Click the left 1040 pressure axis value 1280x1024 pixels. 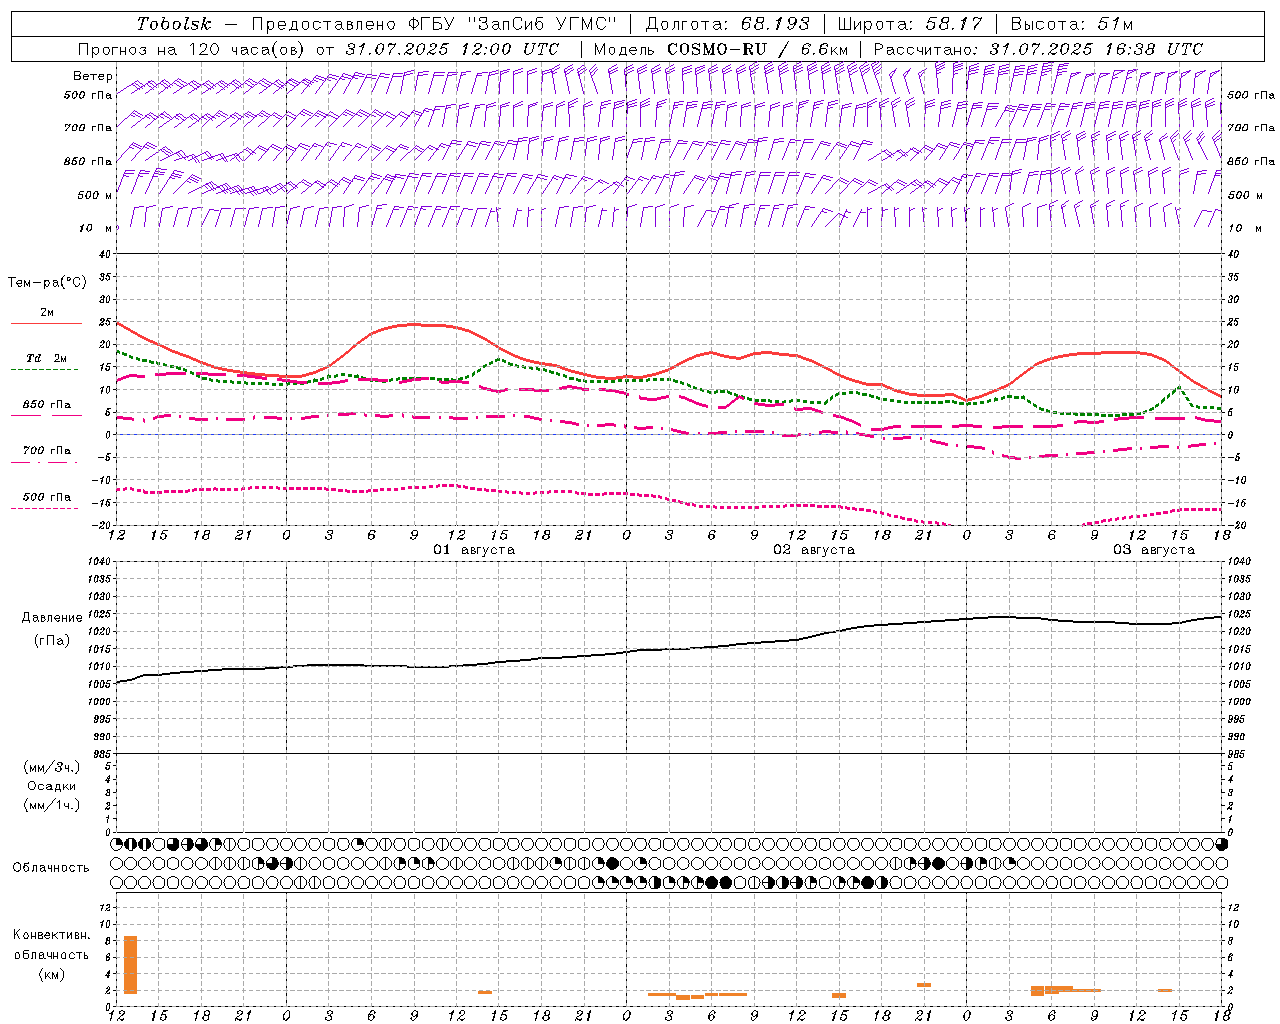click(98, 562)
